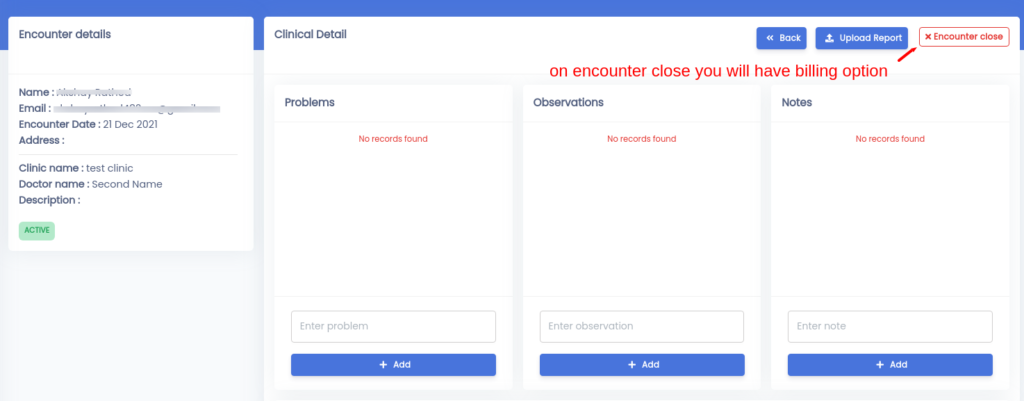Click the Back button double-chevron icon
The width and height of the screenshot is (1024, 401).
[770, 38]
